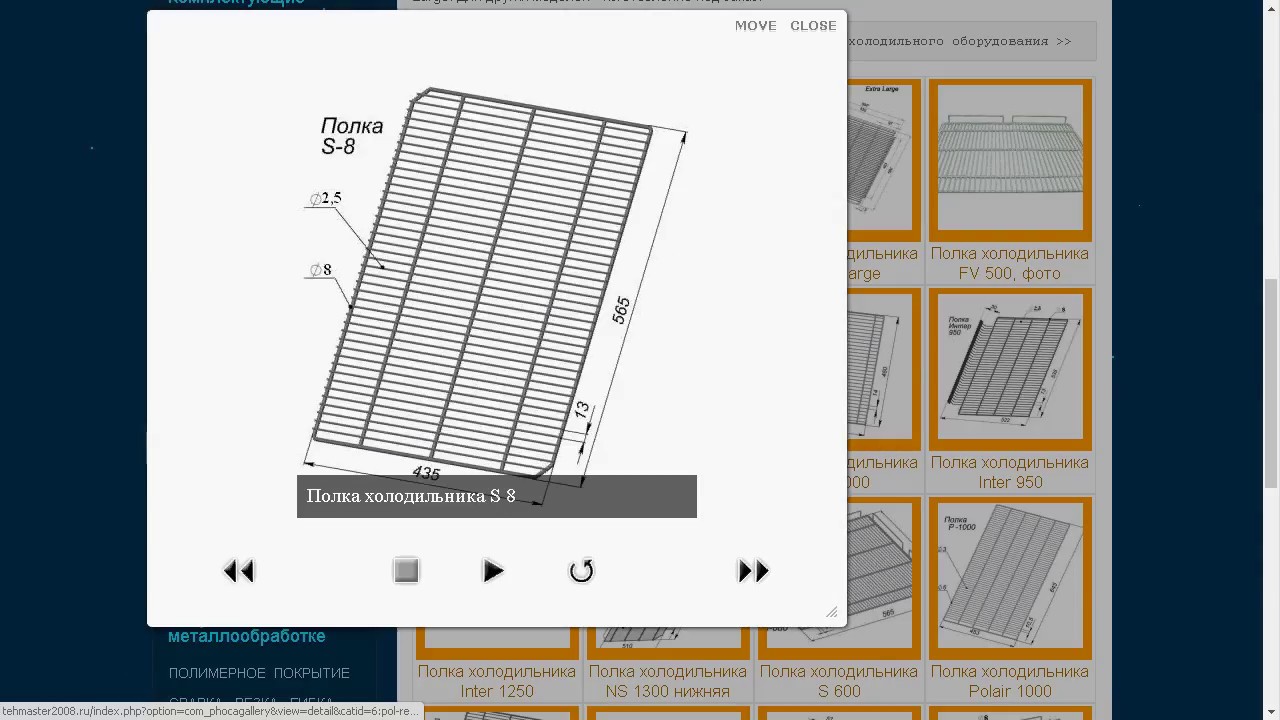Open link Полка холодильника Polair 1000
Image resolution: width=1280 pixels, height=720 pixels.
(x=1010, y=681)
